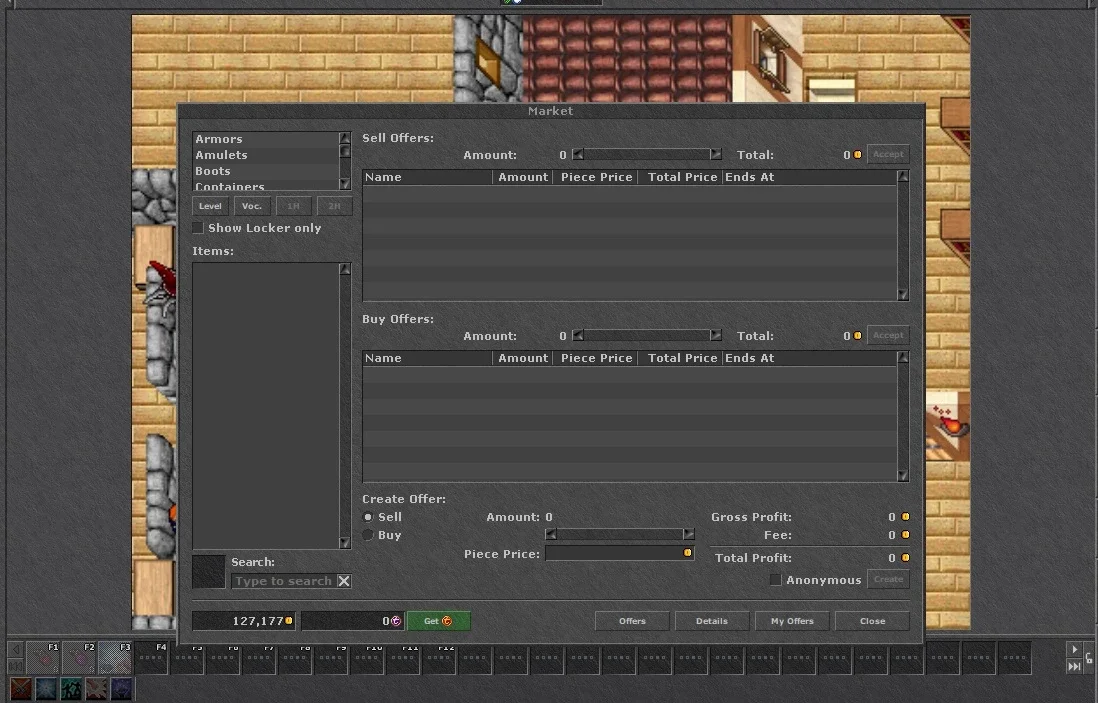Toggle the action bar lock icon
This screenshot has height=703, width=1098.
(x=1089, y=658)
